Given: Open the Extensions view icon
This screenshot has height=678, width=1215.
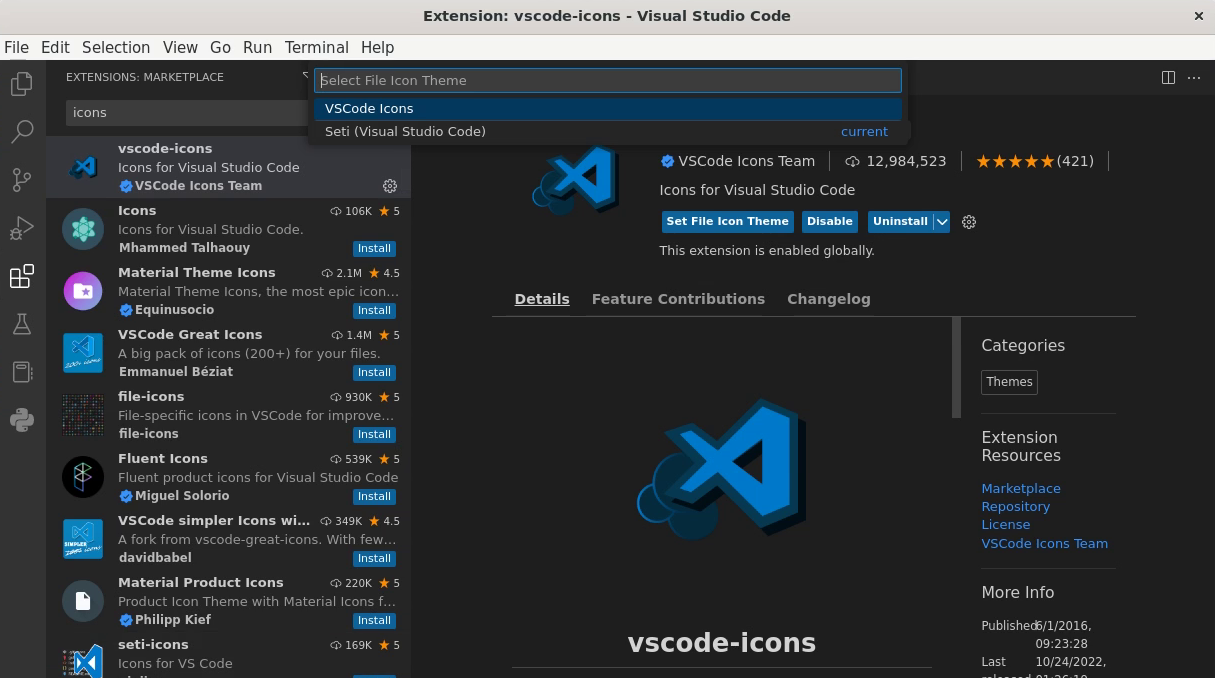Looking at the screenshot, I should coord(22,276).
